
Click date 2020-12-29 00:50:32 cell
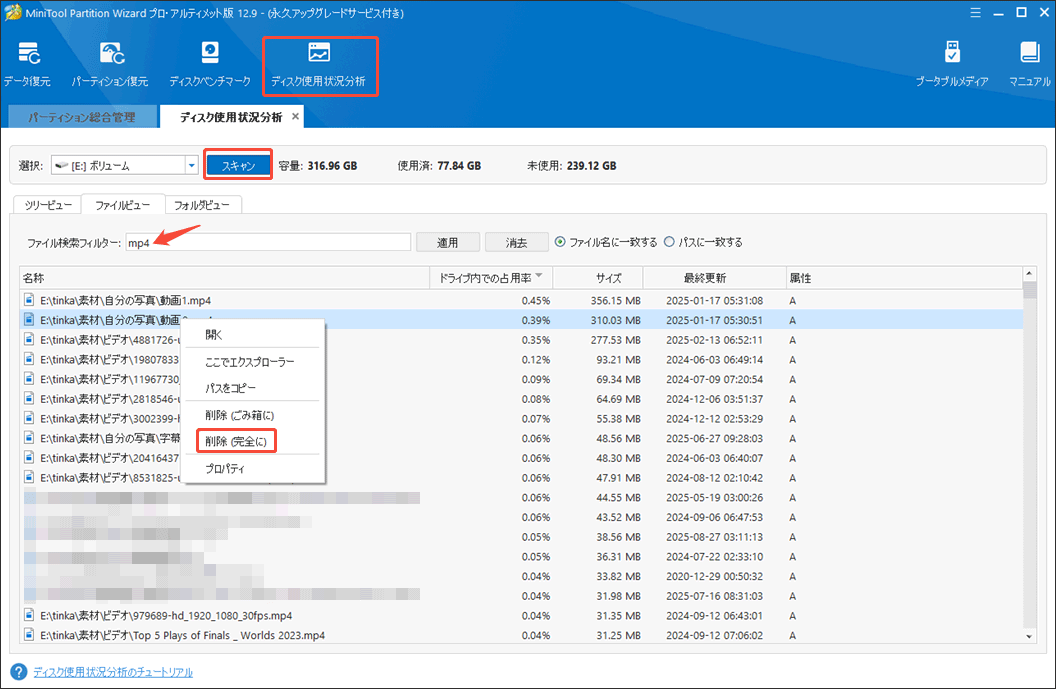(715, 576)
